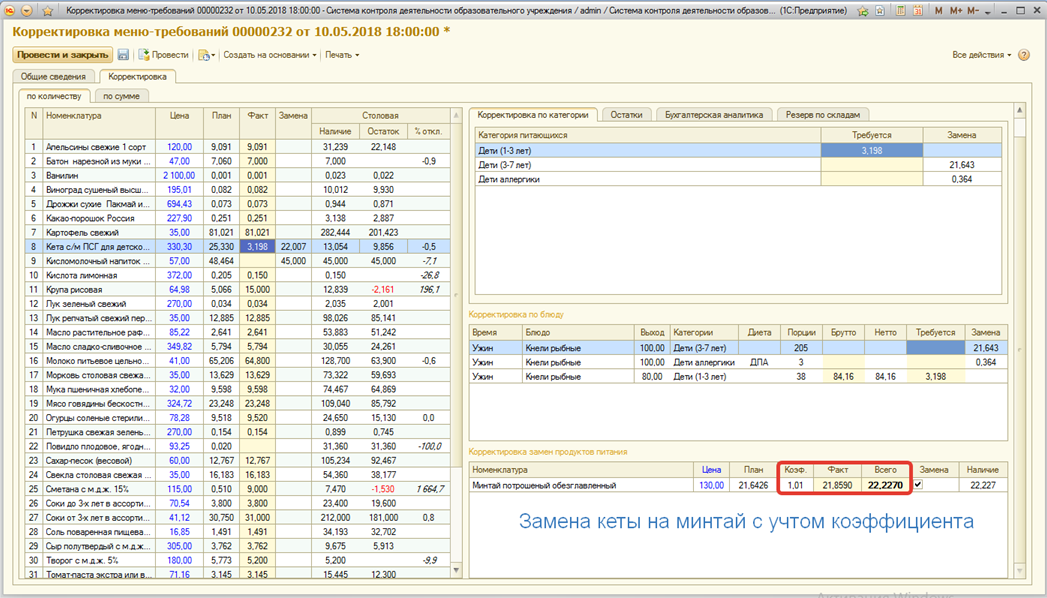1047x598 pixels.
Task: Click the star favorites icon at title bar left
Action: coord(48,11)
